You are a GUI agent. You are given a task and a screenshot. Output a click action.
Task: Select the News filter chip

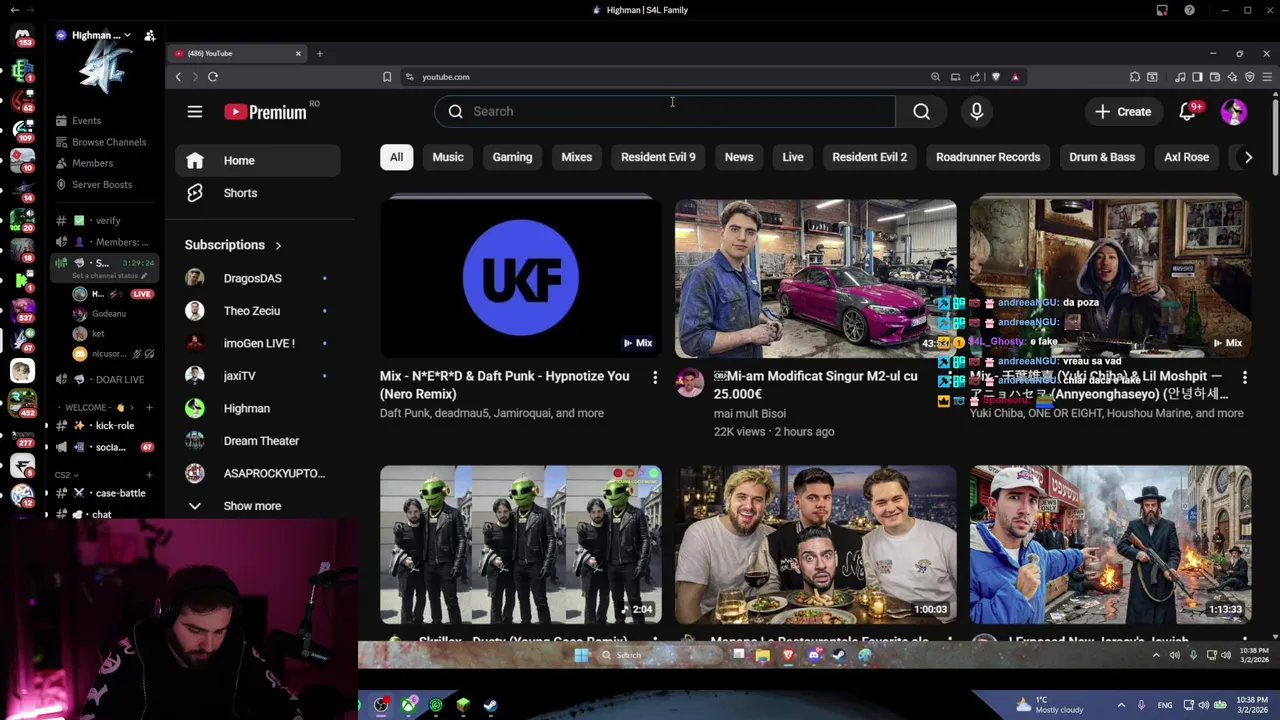point(739,157)
